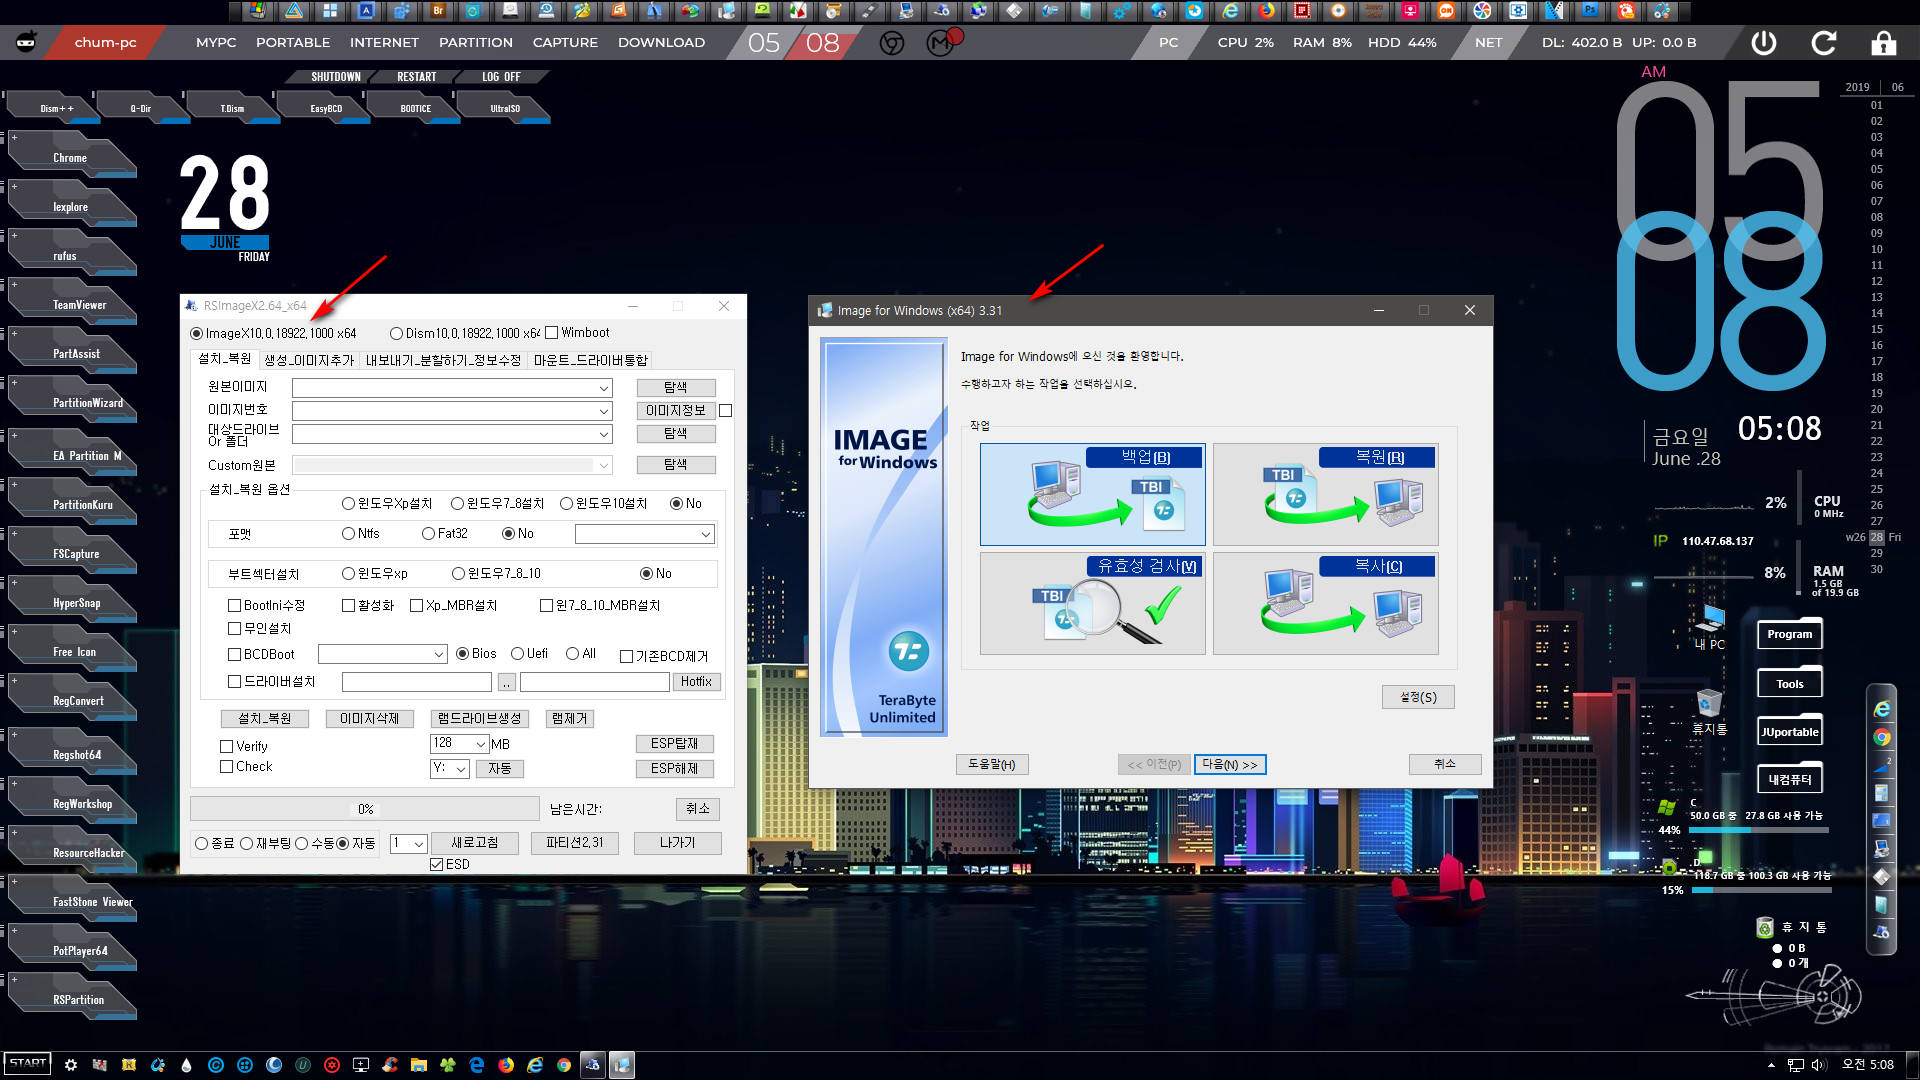Expand the 원본이미지 dropdown
This screenshot has width=1920, height=1080.
[604, 388]
